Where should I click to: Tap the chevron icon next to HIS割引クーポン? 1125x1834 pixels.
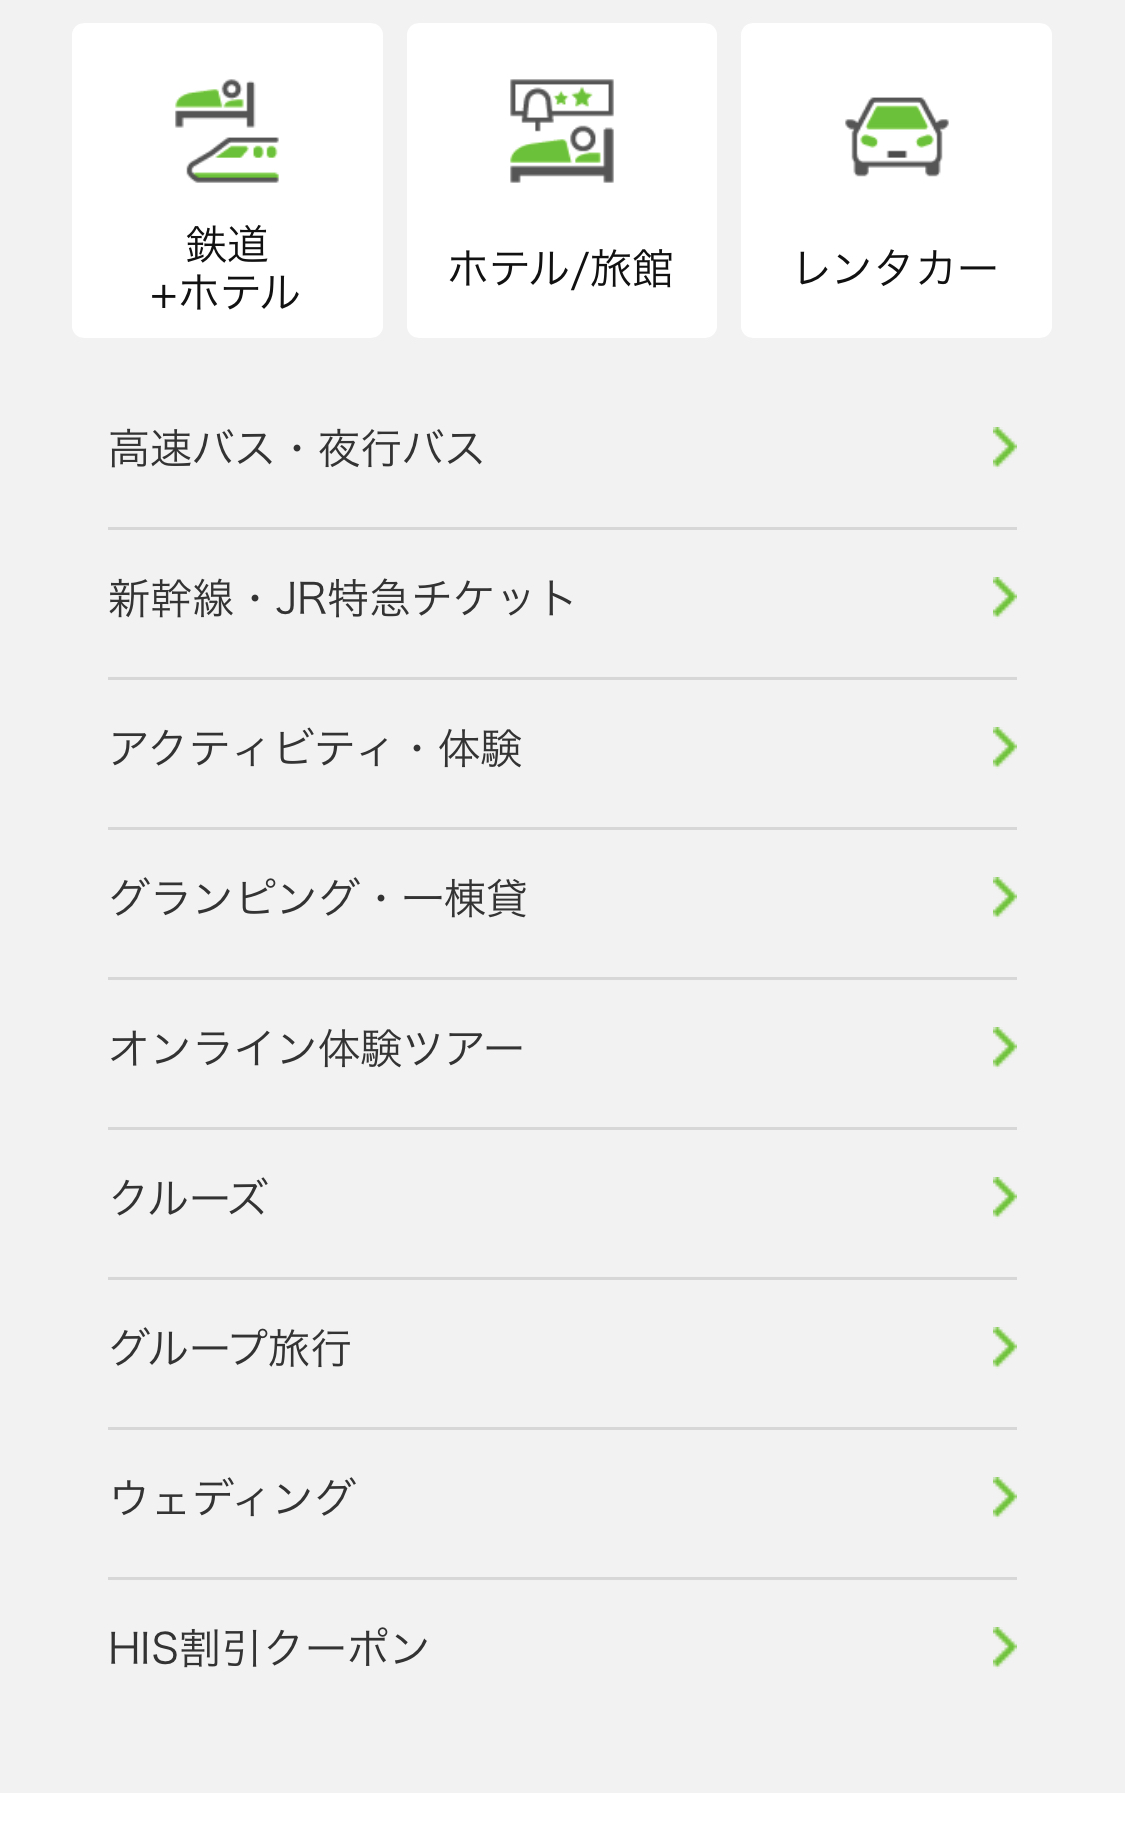[x=1003, y=1647]
